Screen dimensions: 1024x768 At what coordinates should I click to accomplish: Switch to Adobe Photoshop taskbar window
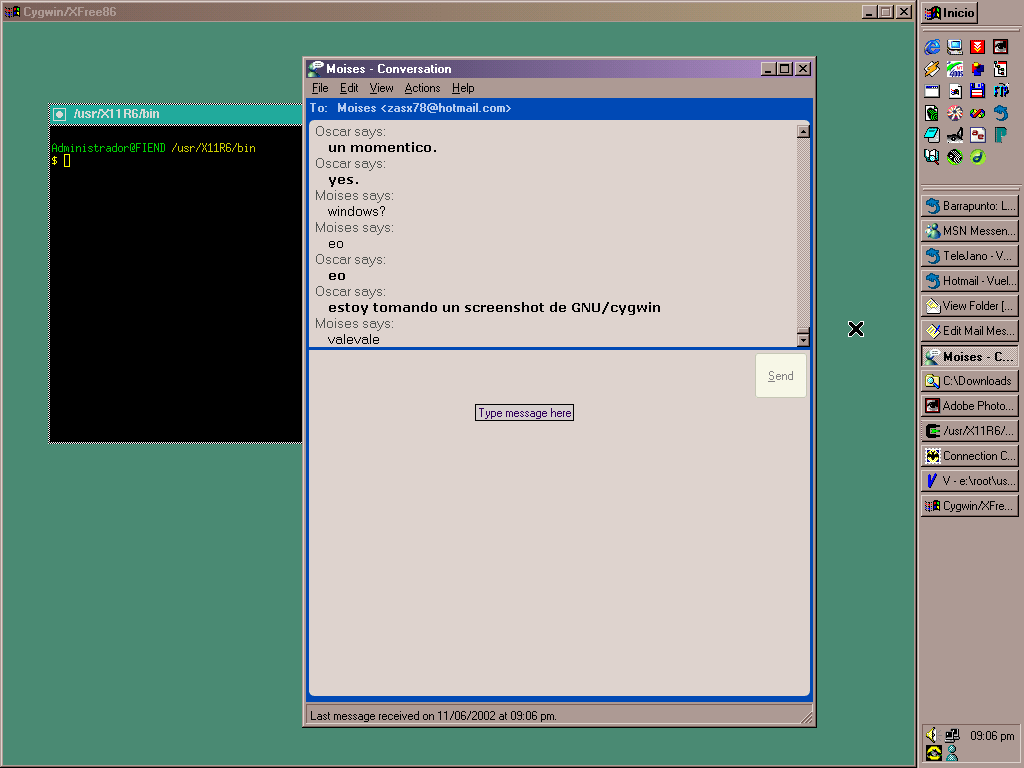pos(970,406)
